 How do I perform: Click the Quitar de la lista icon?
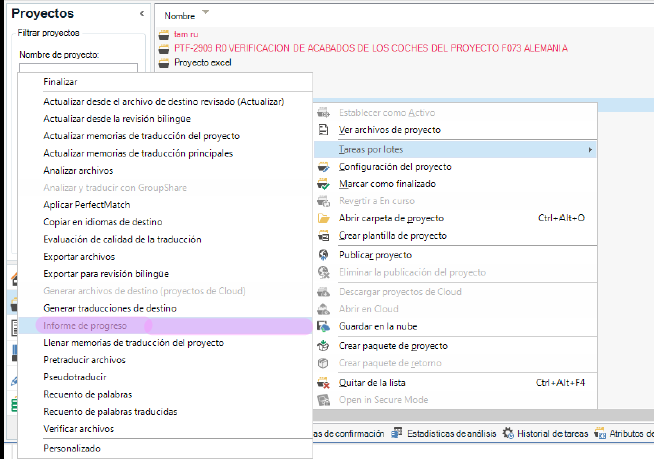(x=323, y=383)
